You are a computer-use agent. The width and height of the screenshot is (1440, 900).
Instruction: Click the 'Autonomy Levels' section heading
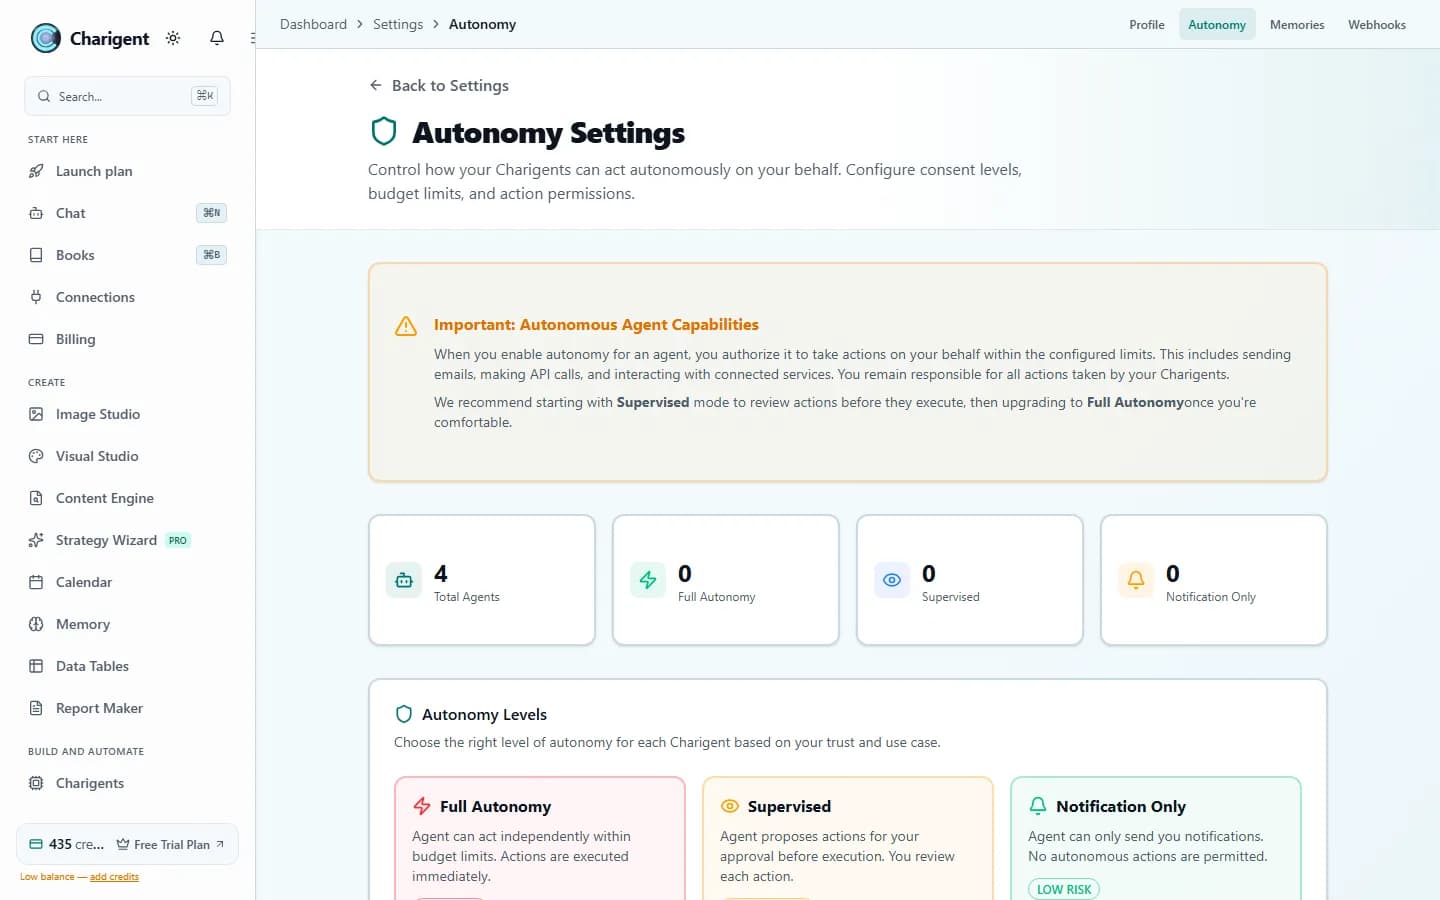click(x=484, y=714)
